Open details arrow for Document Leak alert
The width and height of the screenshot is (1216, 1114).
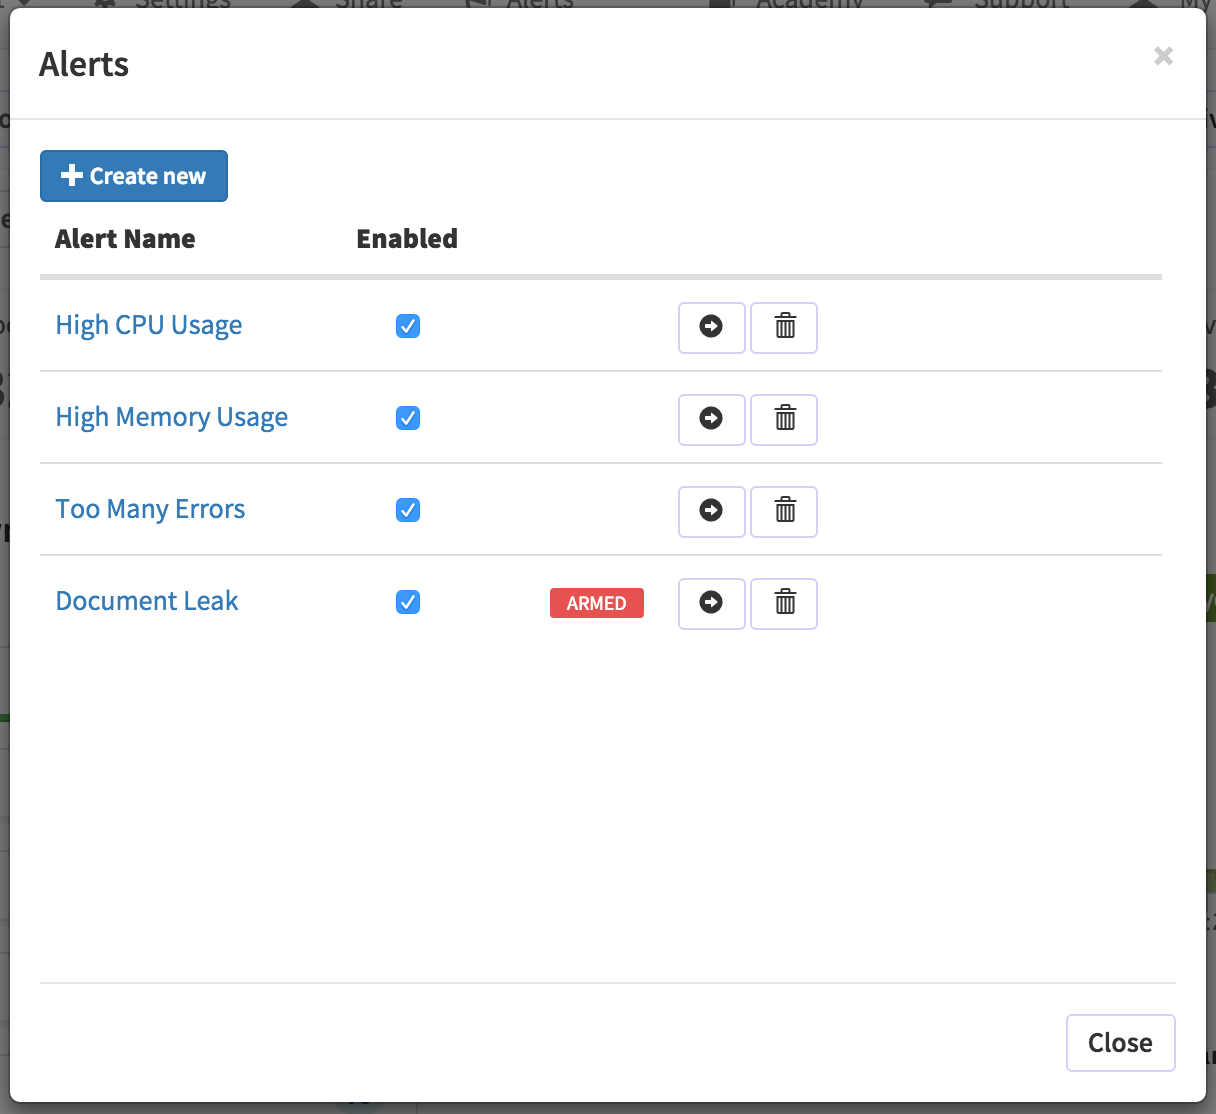click(711, 603)
